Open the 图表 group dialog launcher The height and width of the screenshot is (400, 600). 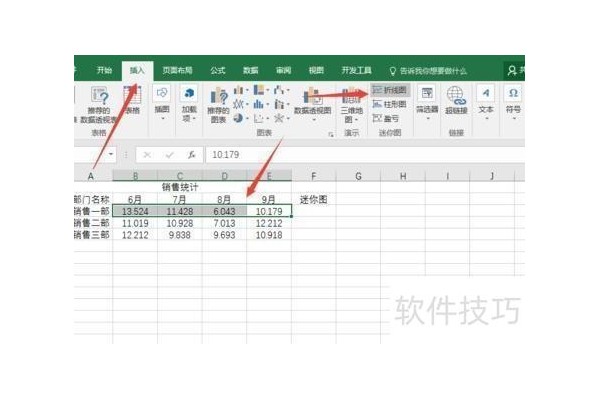click(x=331, y=134)
